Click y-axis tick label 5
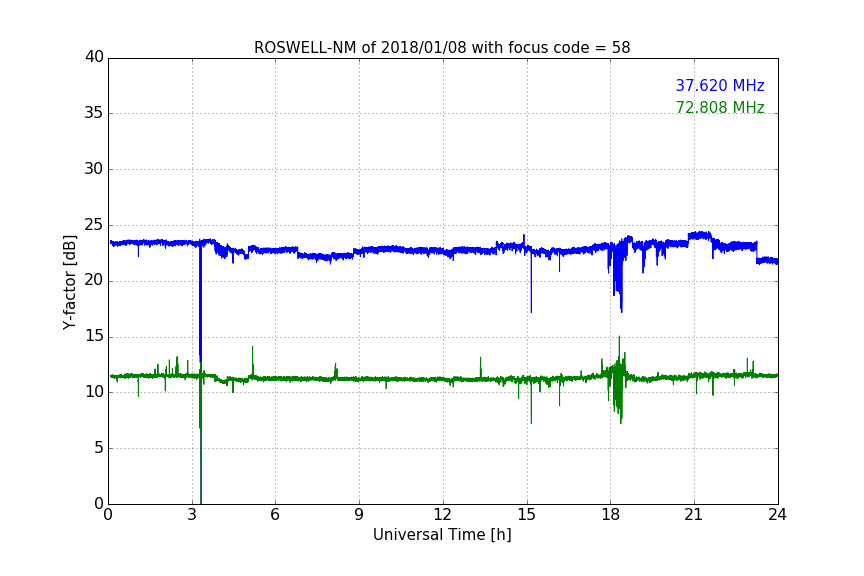864x576 pixels. tap(99, 448)
